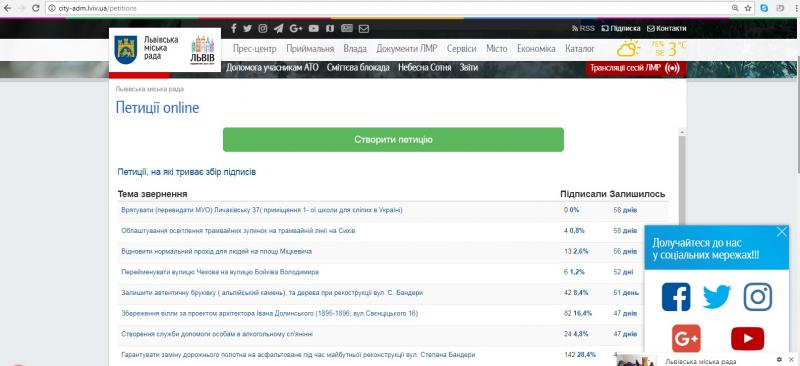Screen dimensions: 800x366
Task: Open the Влада menu
Action: (x=355, y=49)
